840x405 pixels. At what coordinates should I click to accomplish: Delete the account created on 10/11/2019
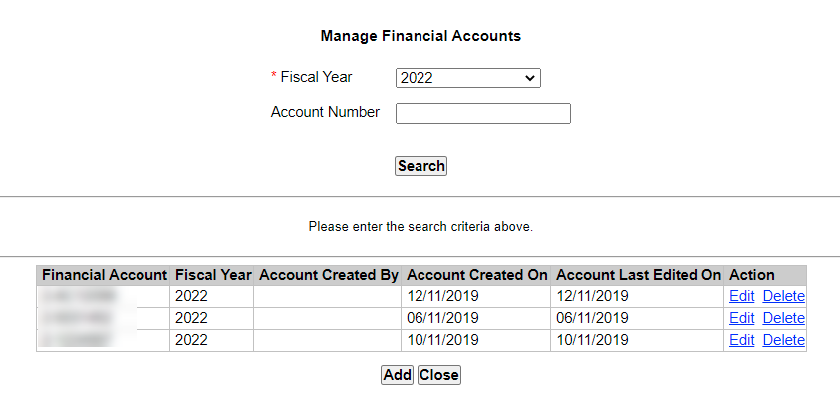coord(783,340)
